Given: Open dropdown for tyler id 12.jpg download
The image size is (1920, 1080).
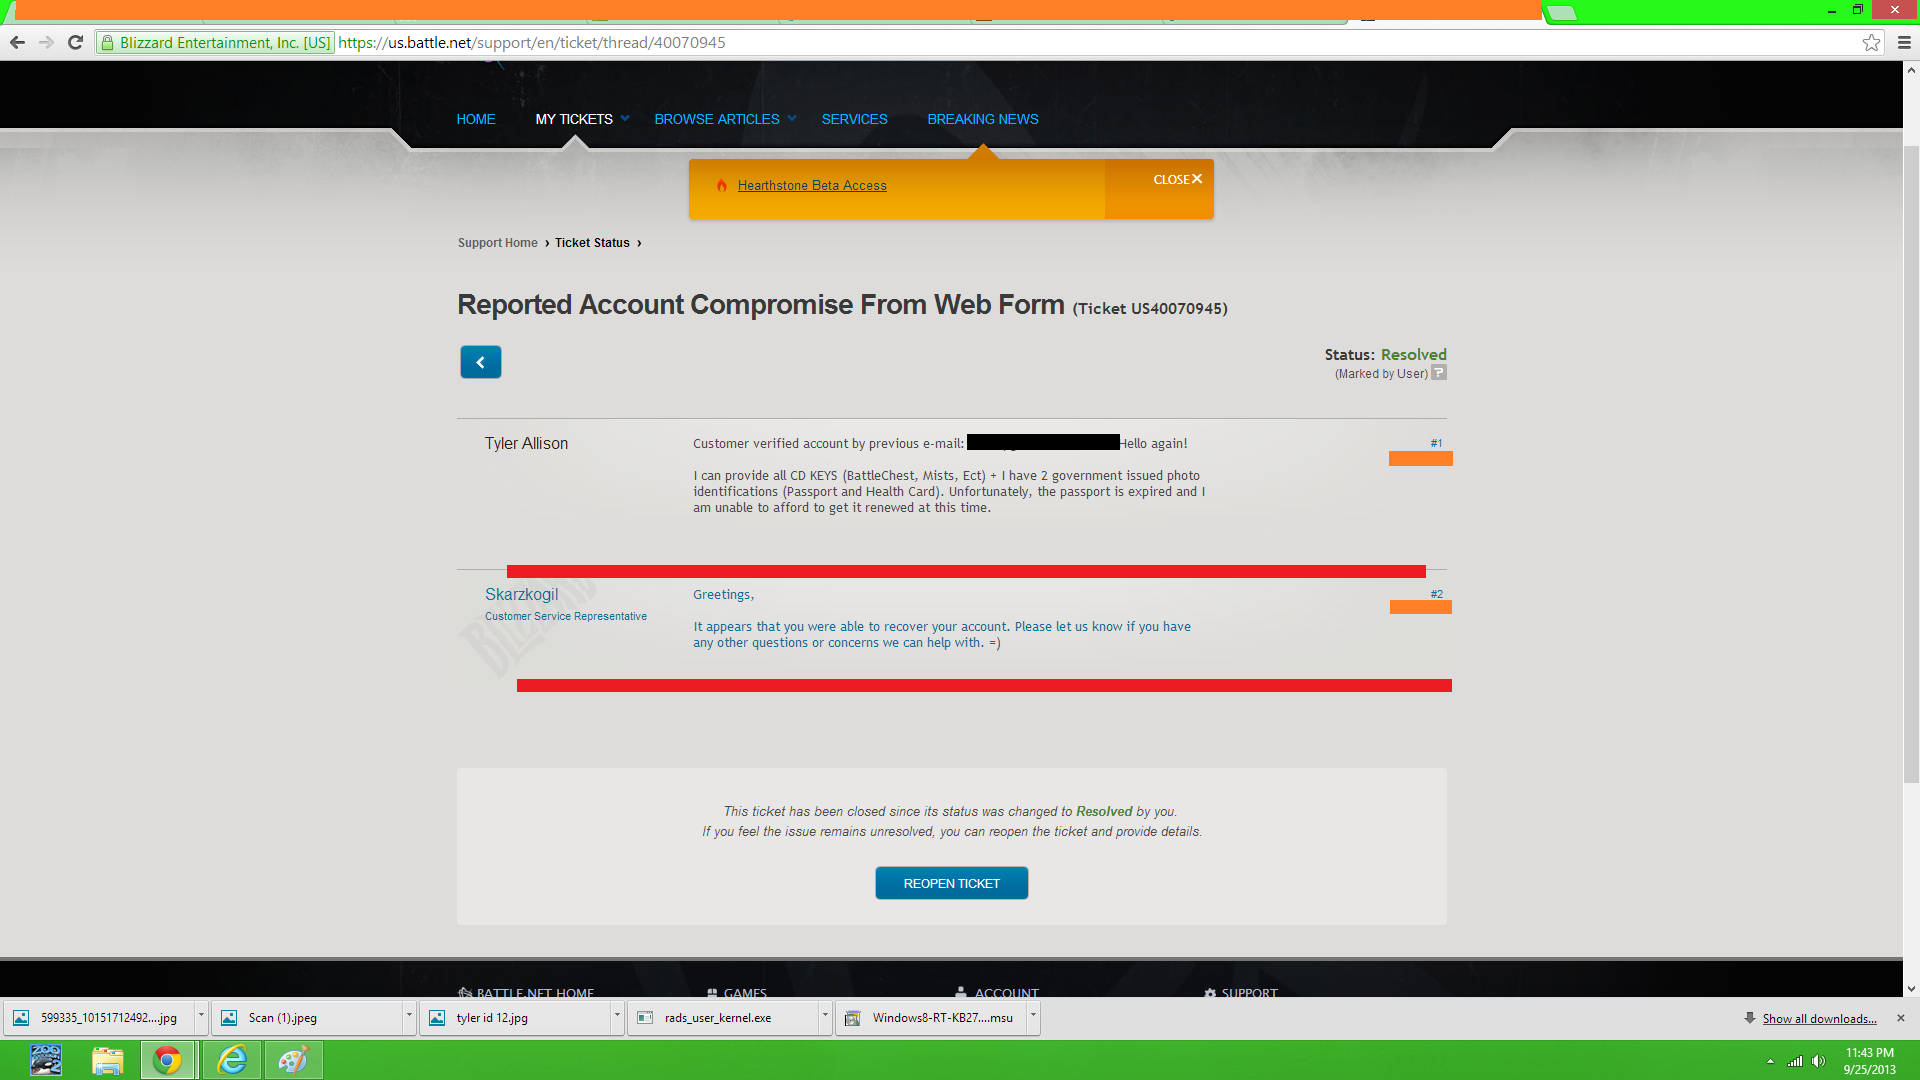Looking at the screenshot, I should click(617, 1016).
